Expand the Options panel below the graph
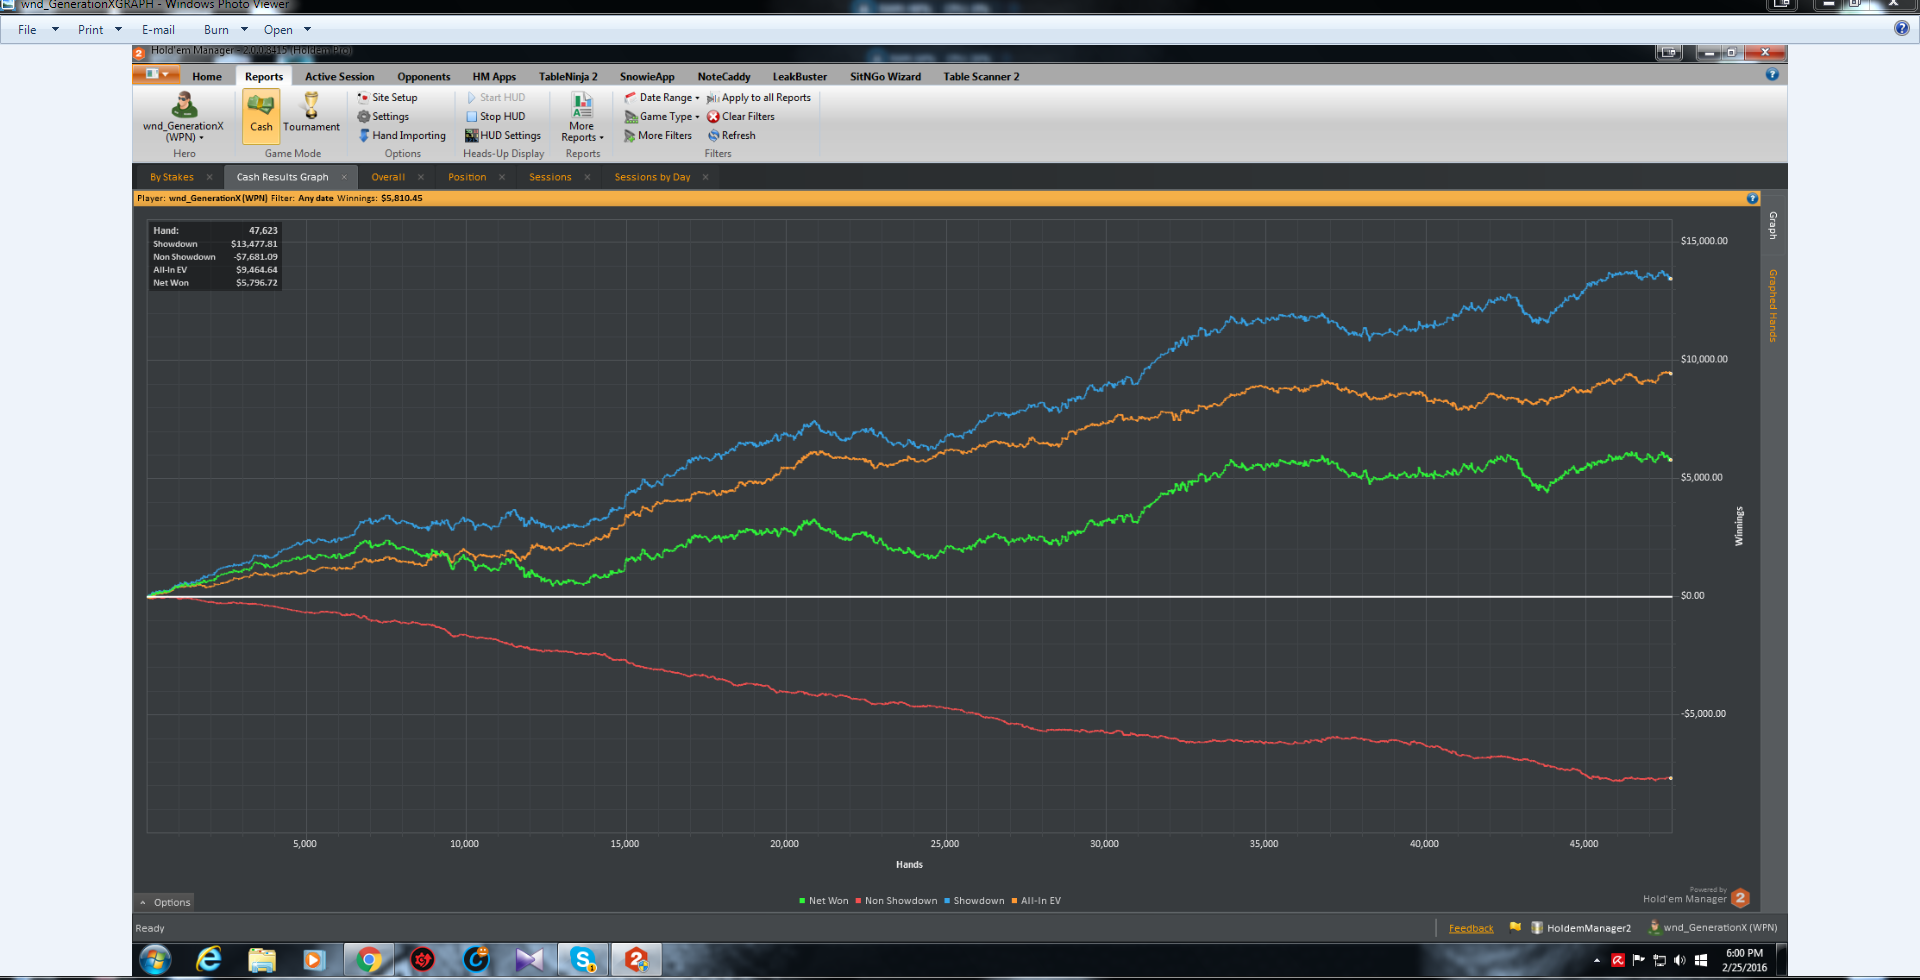 [165, 902]
